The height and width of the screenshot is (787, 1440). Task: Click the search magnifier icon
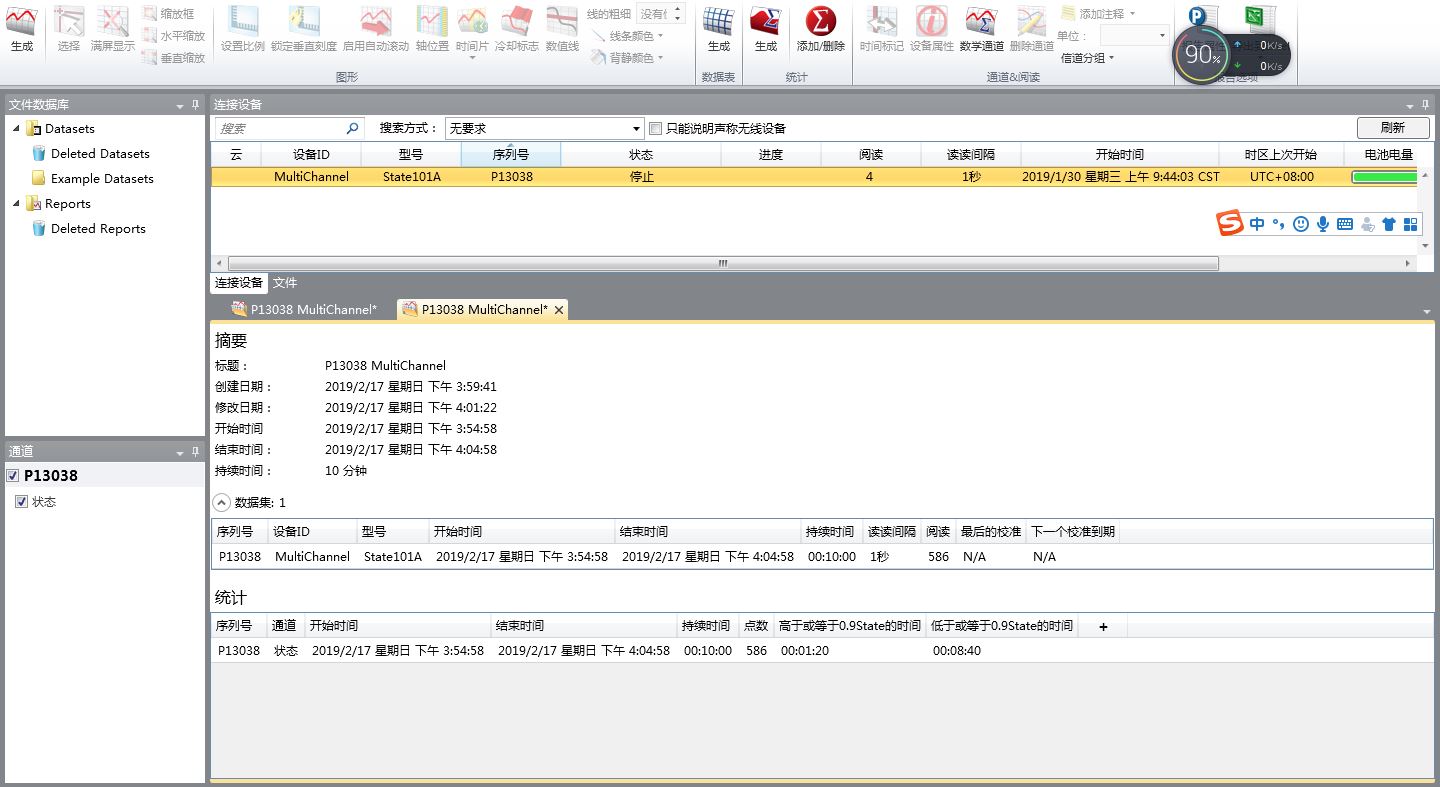[352, 129]
